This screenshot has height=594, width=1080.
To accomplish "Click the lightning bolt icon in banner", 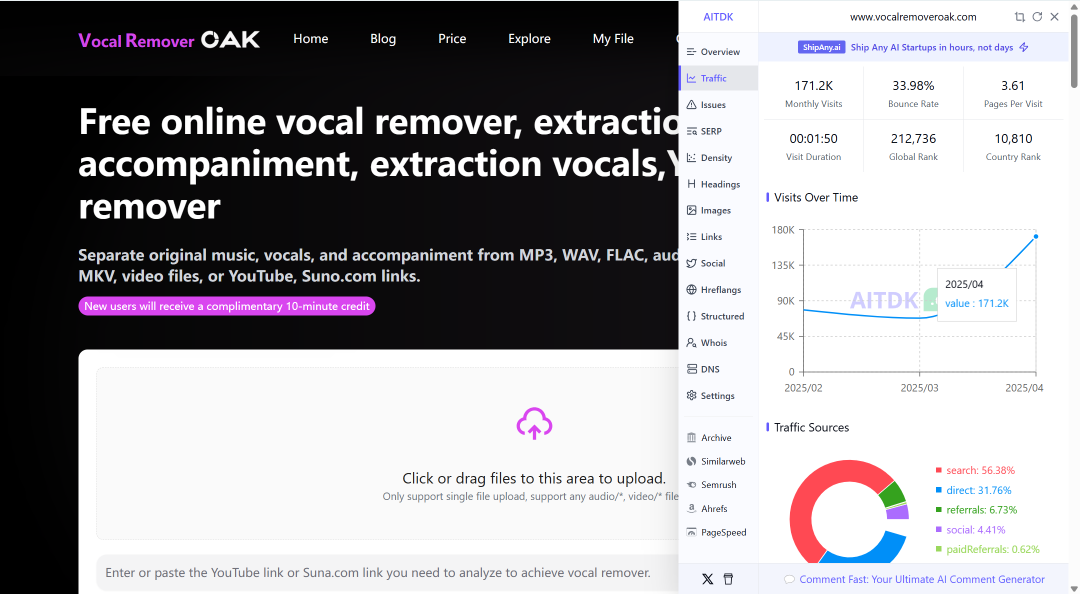I will pyautogui.click(x=1024, y=47).
